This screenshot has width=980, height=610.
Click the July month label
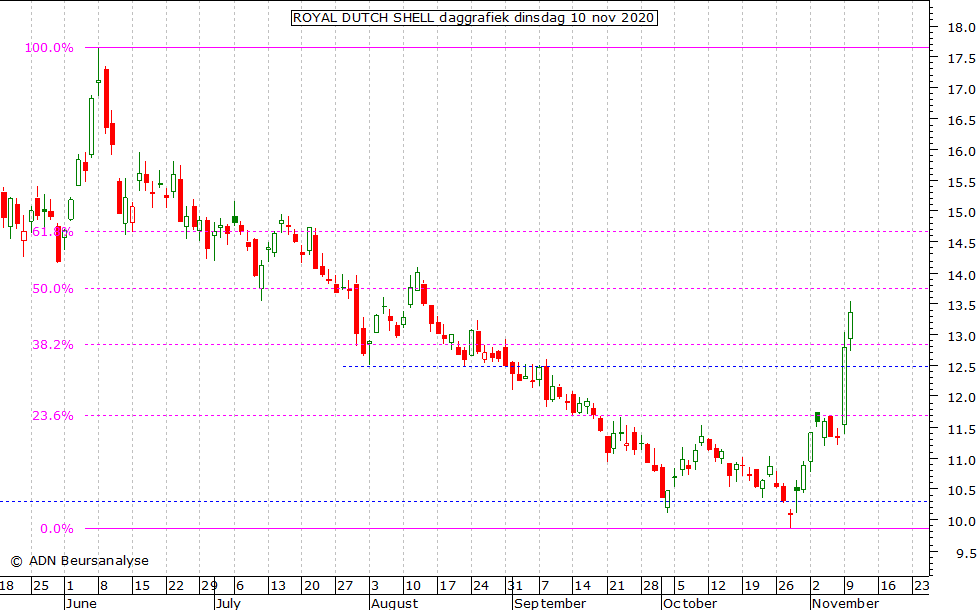[x=229, y=603]
